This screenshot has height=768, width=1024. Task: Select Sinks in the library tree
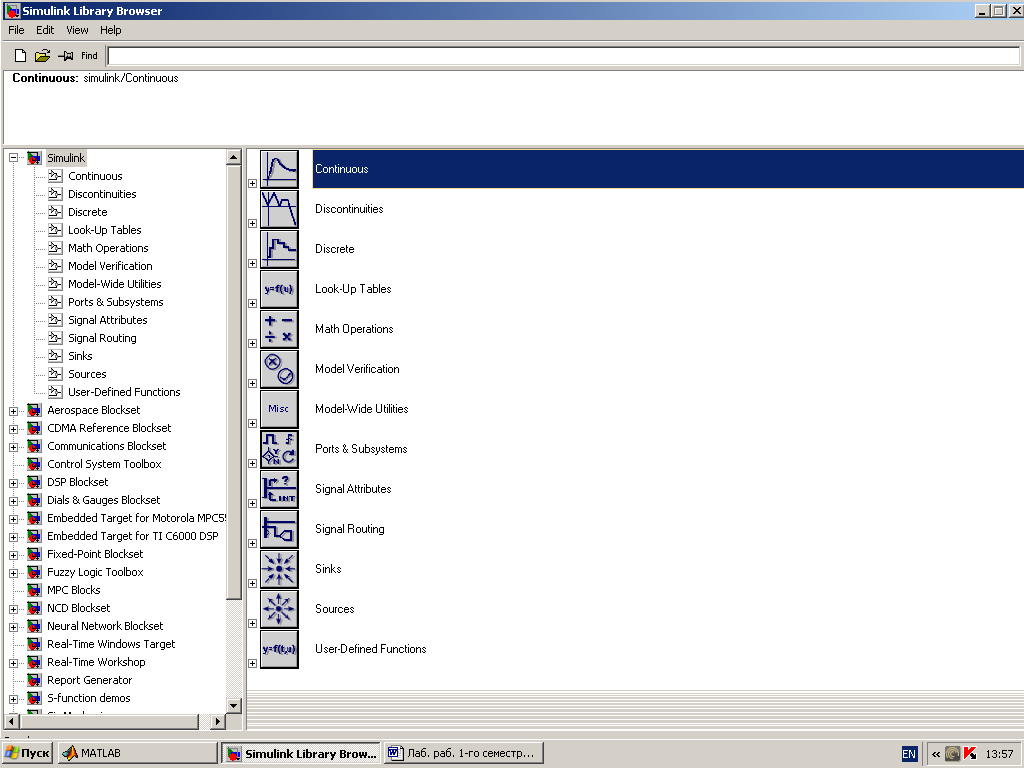[x=80, y=356]
